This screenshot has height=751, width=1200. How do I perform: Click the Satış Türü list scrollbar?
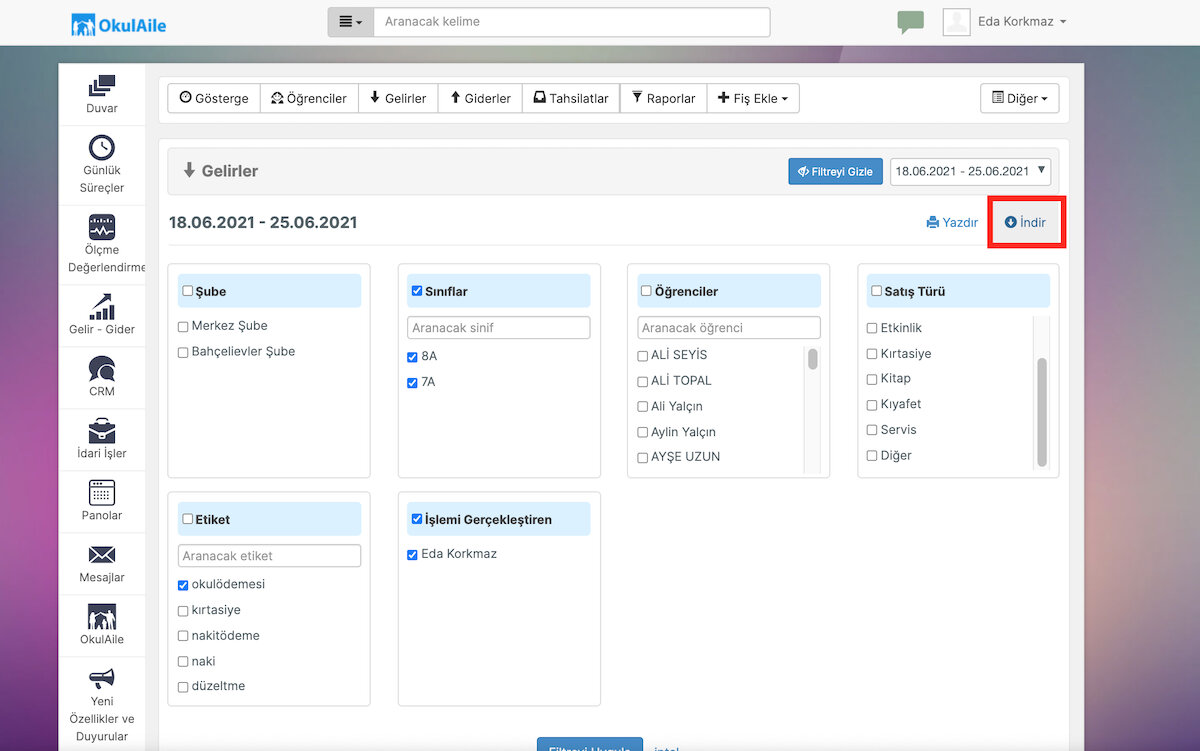1042,412
